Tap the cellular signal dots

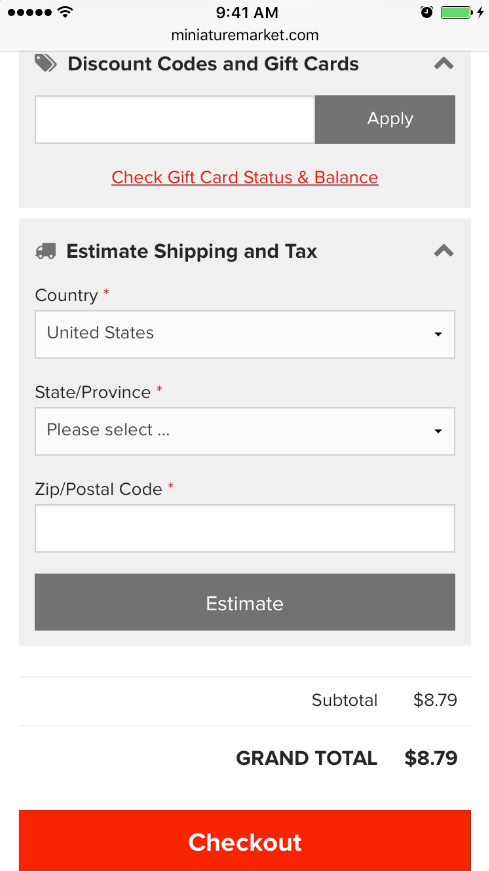coord(30,12)
